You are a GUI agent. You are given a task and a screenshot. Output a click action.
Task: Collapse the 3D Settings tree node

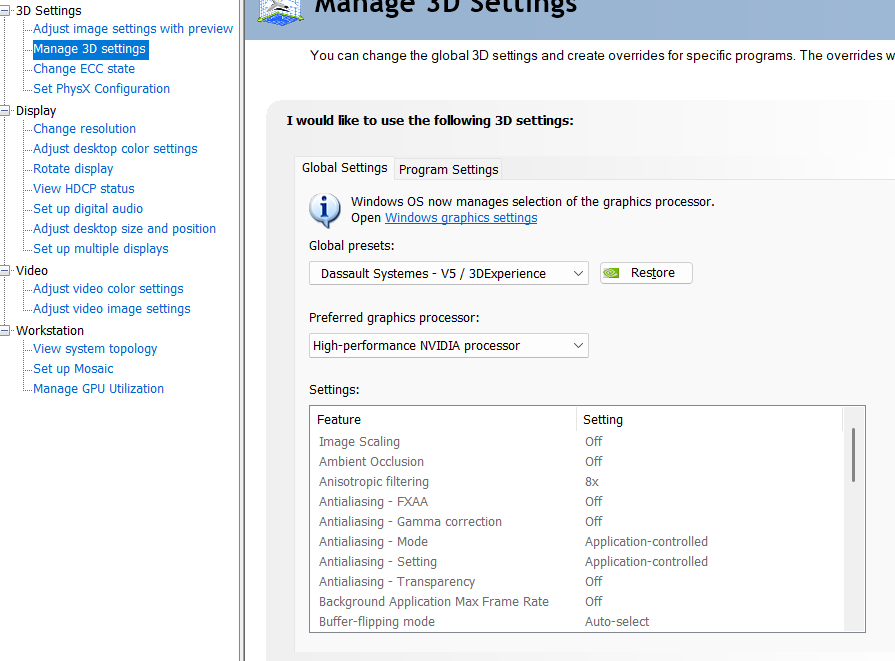point(6,11)
